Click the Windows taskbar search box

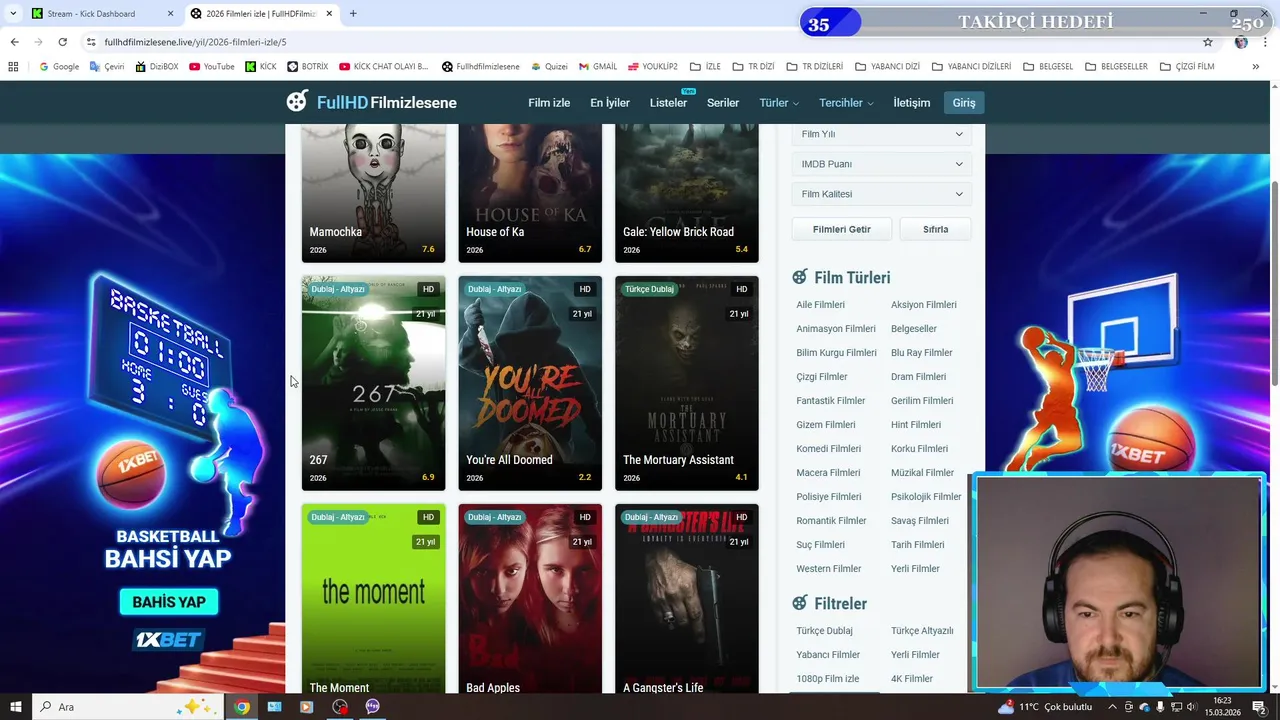coord(128,707)
